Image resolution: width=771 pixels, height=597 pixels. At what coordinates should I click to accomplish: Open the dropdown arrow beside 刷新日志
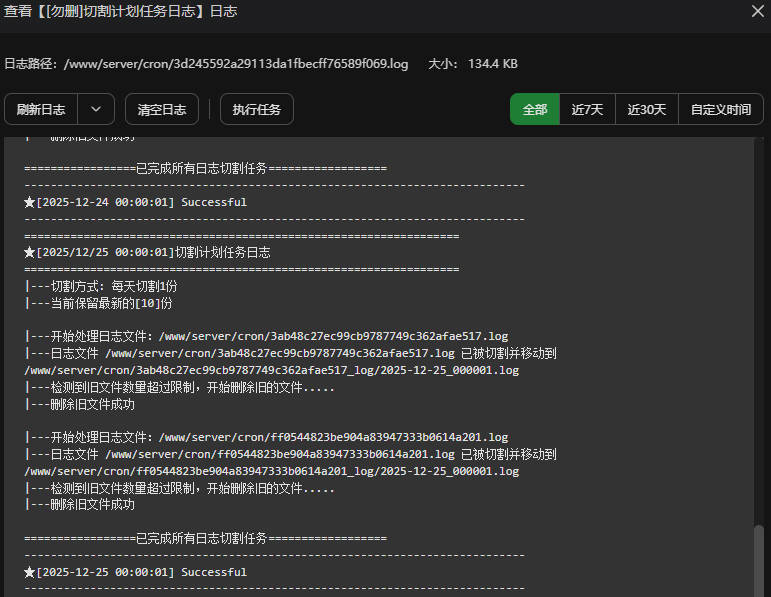pos(96,109)
